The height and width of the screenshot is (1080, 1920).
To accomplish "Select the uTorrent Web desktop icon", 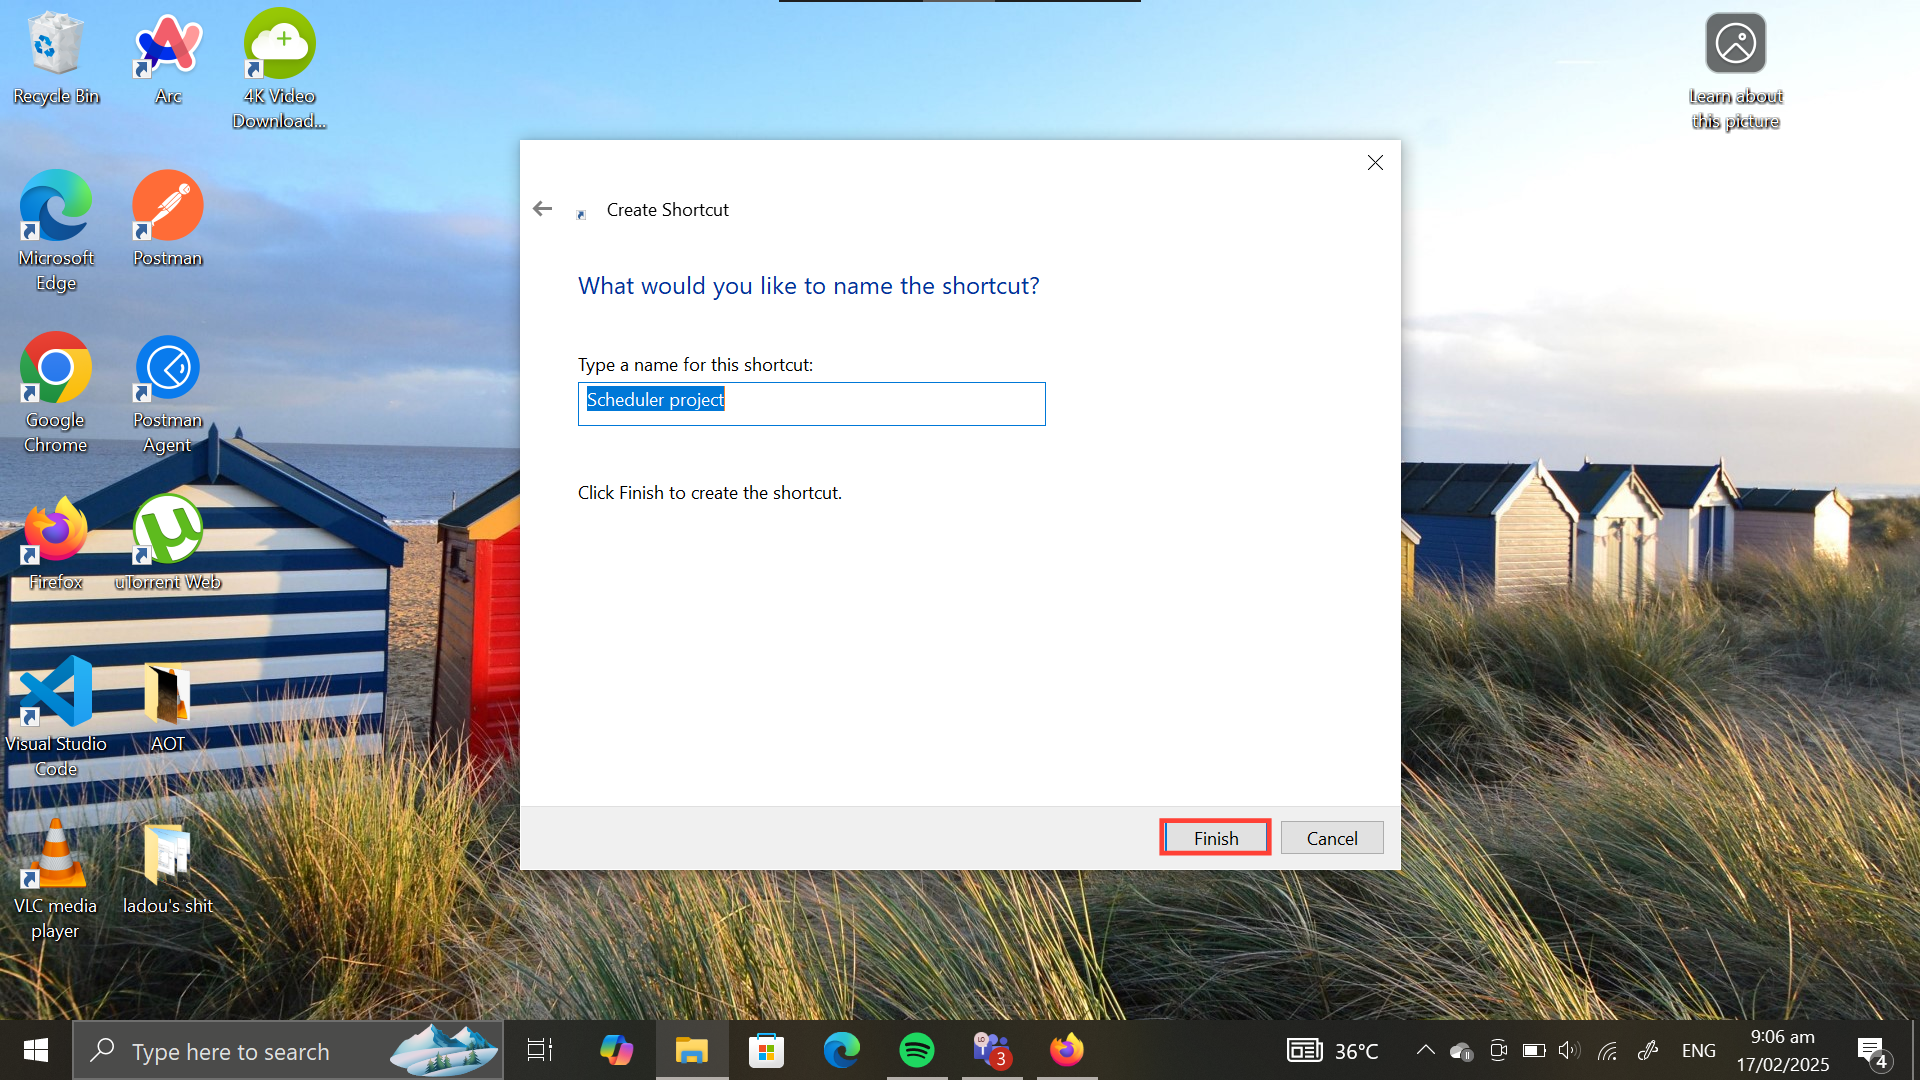I will point(168,530).
